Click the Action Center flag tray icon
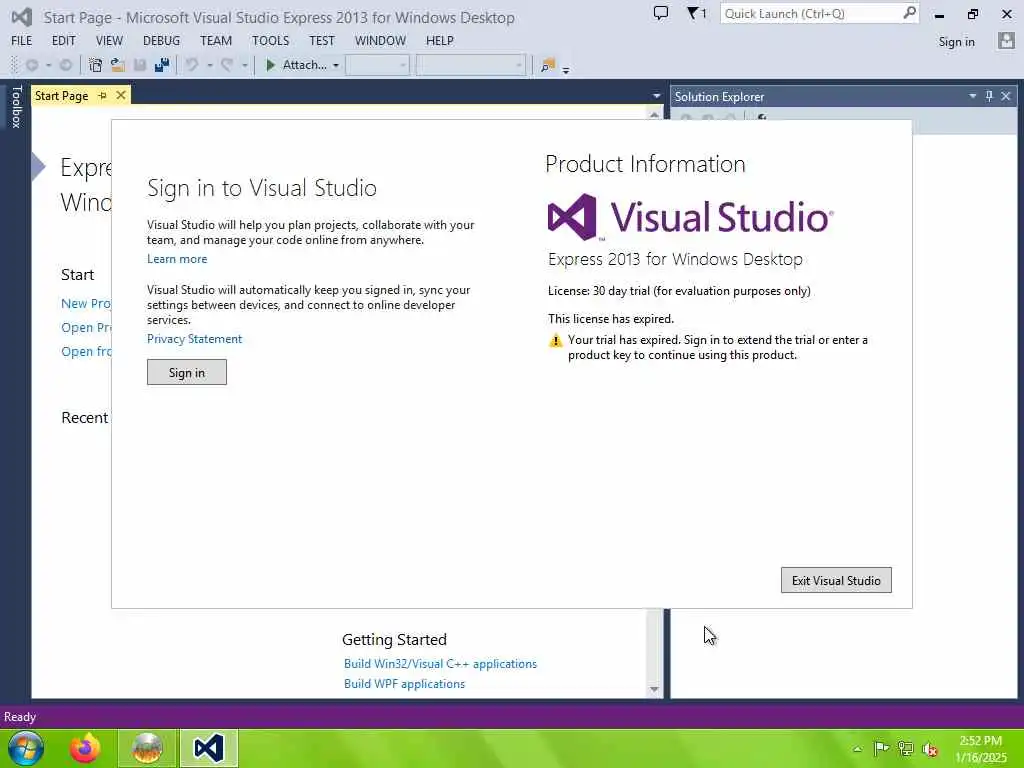Viewport: 1024px width, 768px height. 881,748
